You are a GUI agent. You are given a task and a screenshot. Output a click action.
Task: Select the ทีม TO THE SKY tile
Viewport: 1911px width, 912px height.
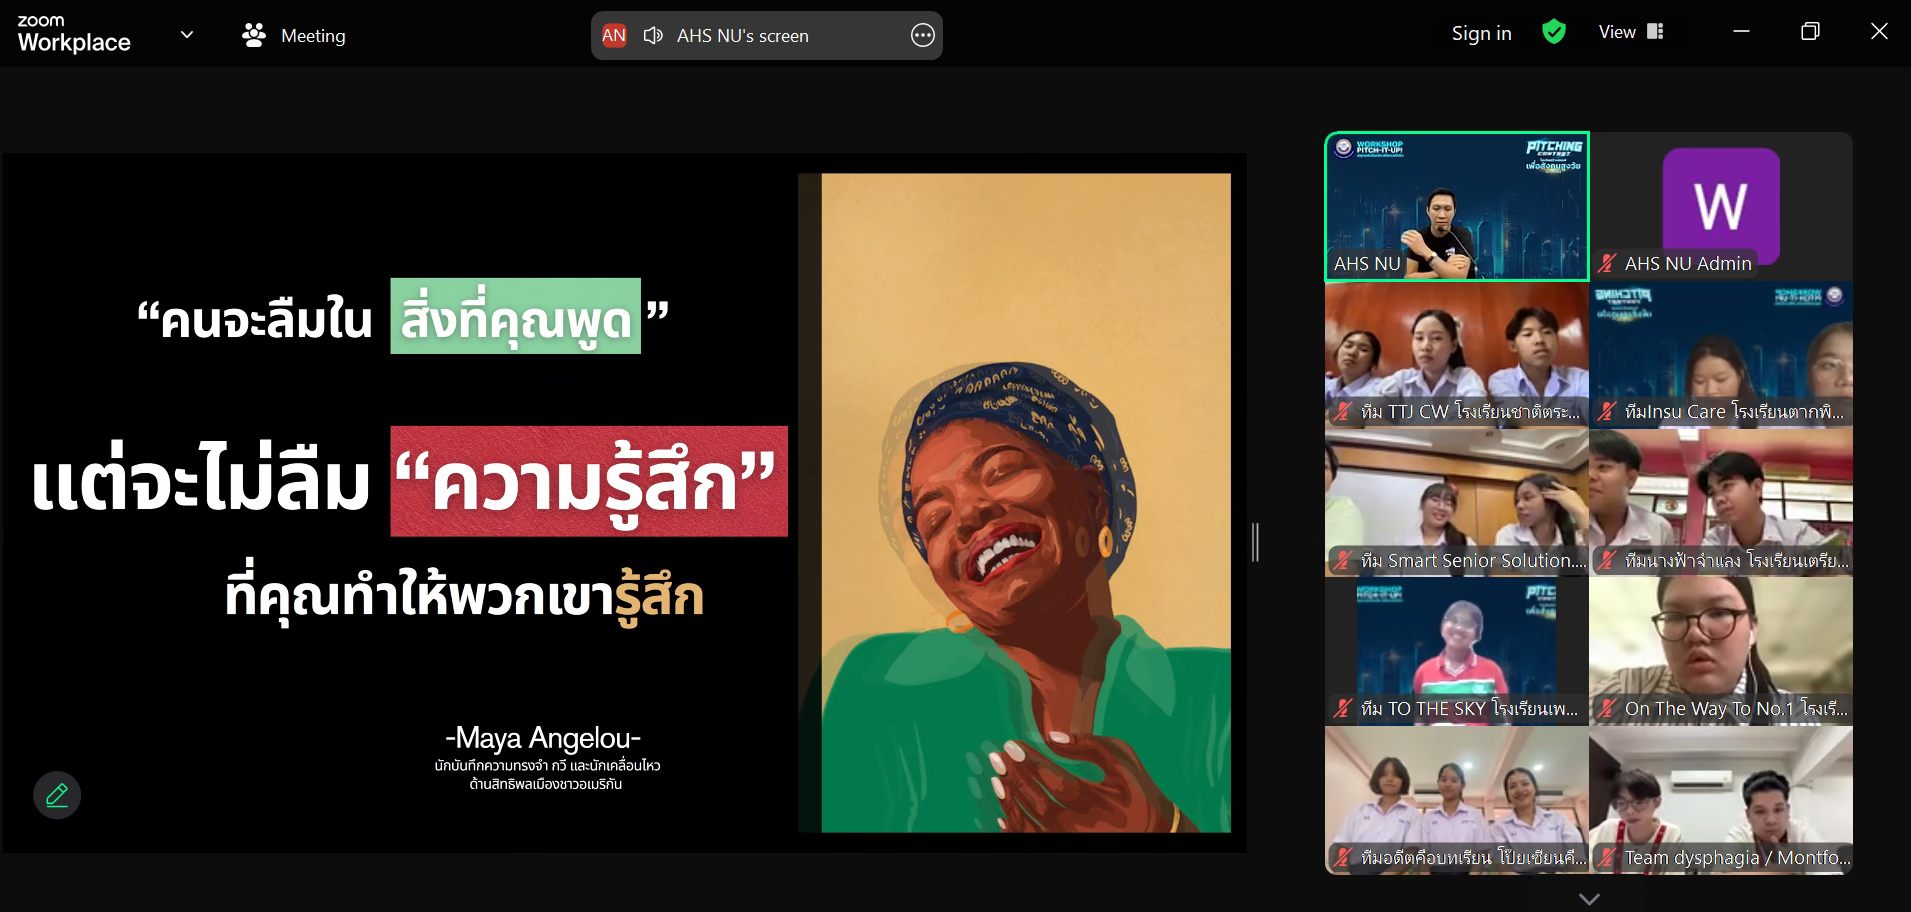pyautogui.click(x=1457, y=651)
